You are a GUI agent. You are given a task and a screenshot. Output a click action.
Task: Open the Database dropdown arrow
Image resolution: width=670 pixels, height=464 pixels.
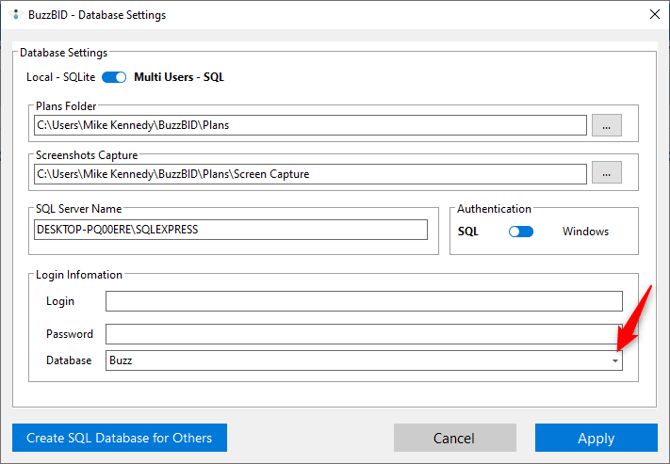(x=614, y=361)
